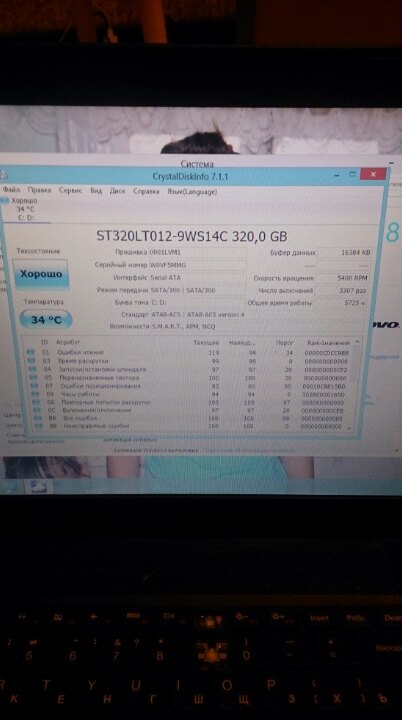This screenshot has height=720, width=402.
Task: Select the Включения/отключения attribute name
Action: click(x=97, y=410)
